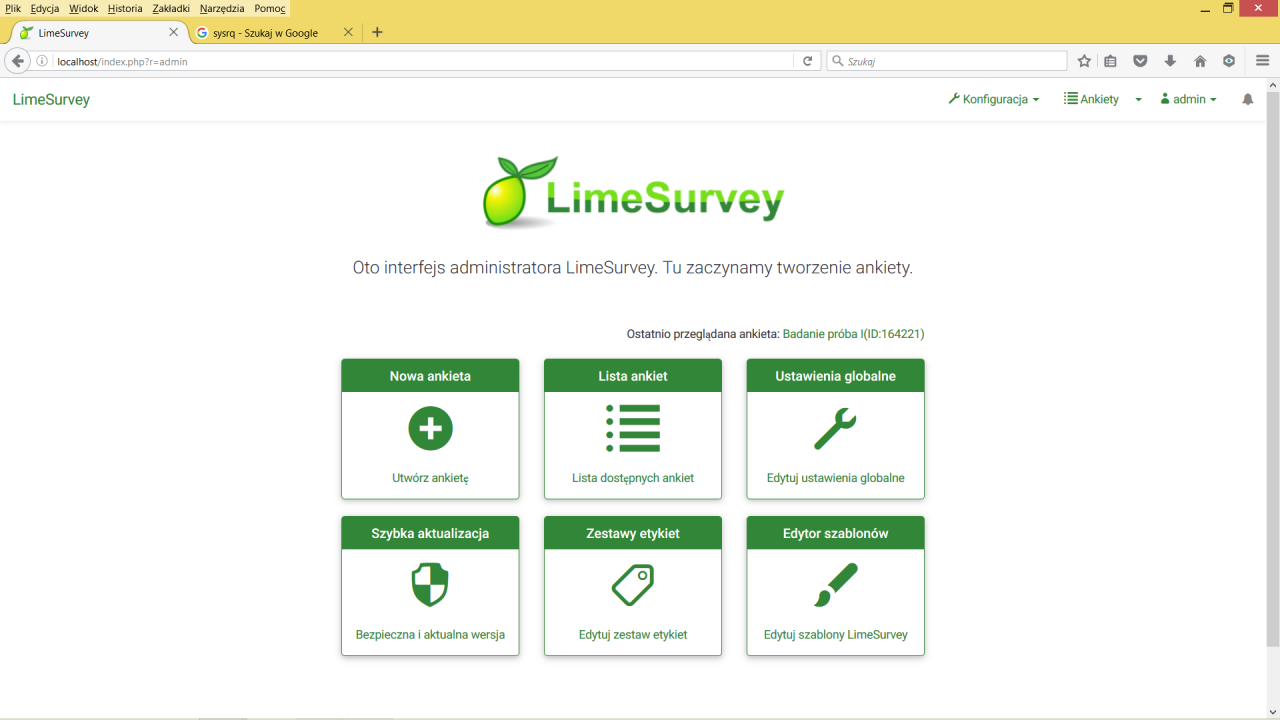Go back with browser back arrow
This screenshot has width=1280, height=720.
pyautogui.click(x=18, y=61)
